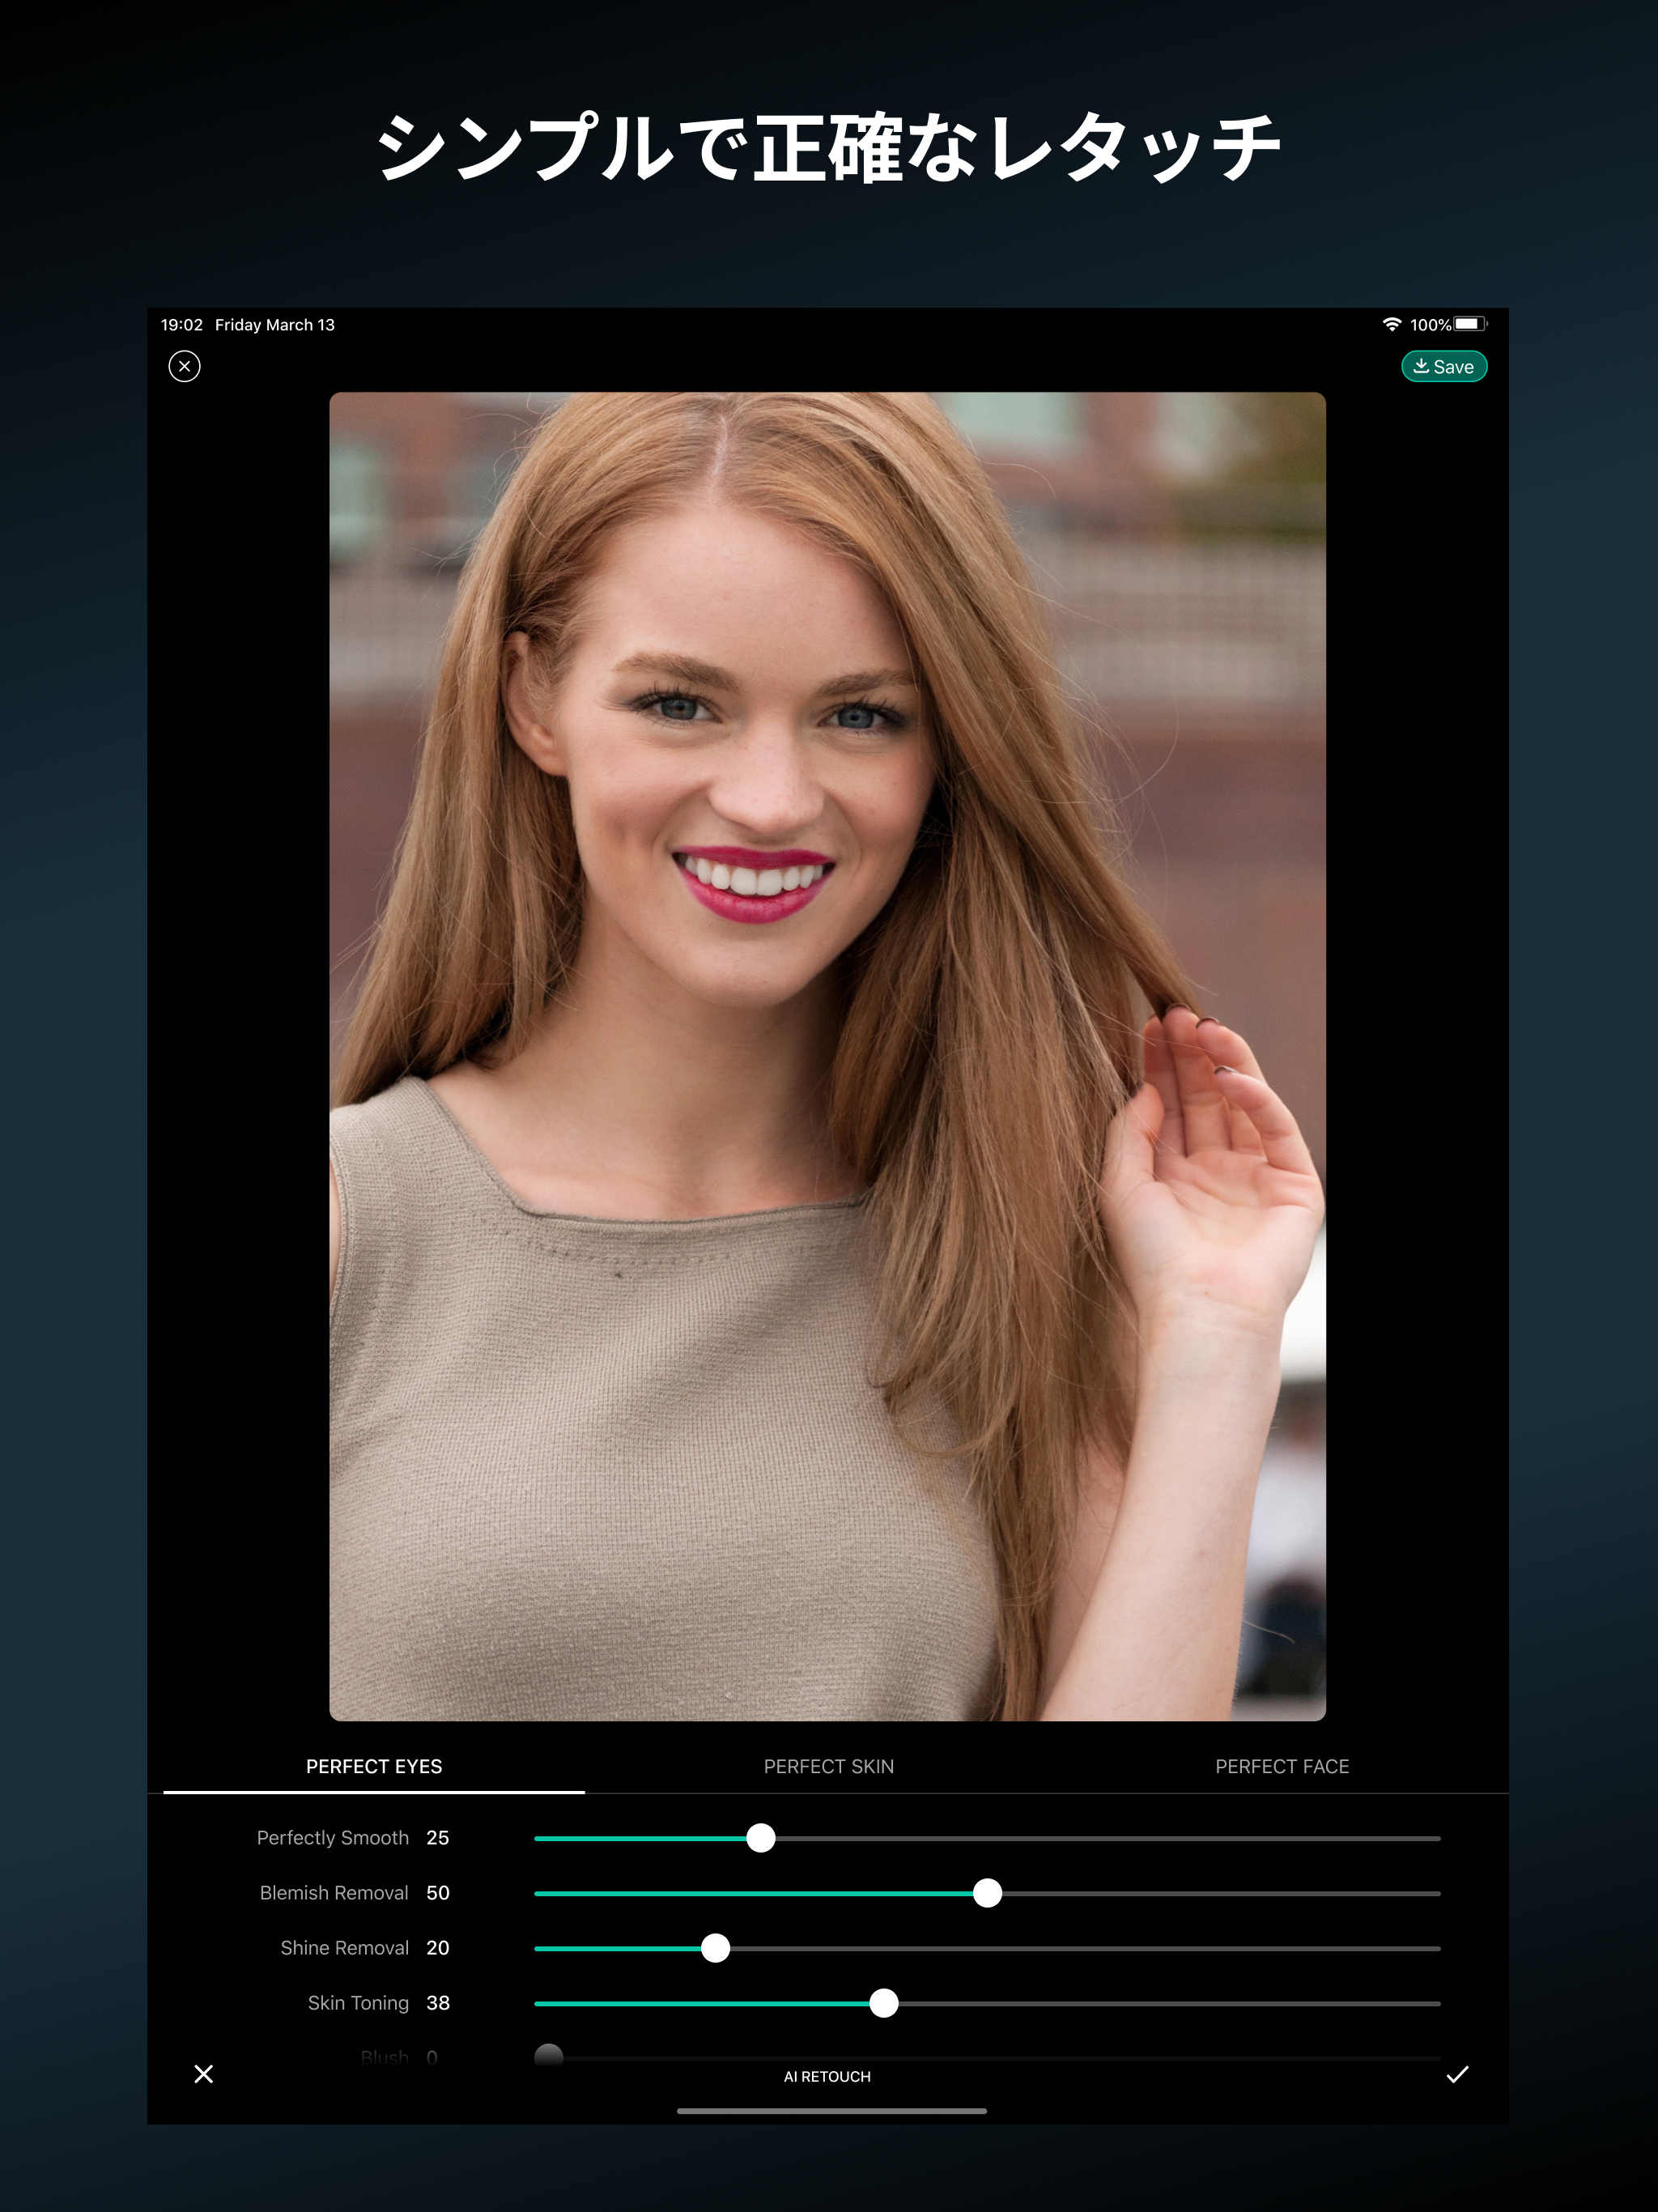Click the Skin Toning slider knob
Image resolution: width=1658 pixels, height=2212 pixels.
tap(883, 2003)
